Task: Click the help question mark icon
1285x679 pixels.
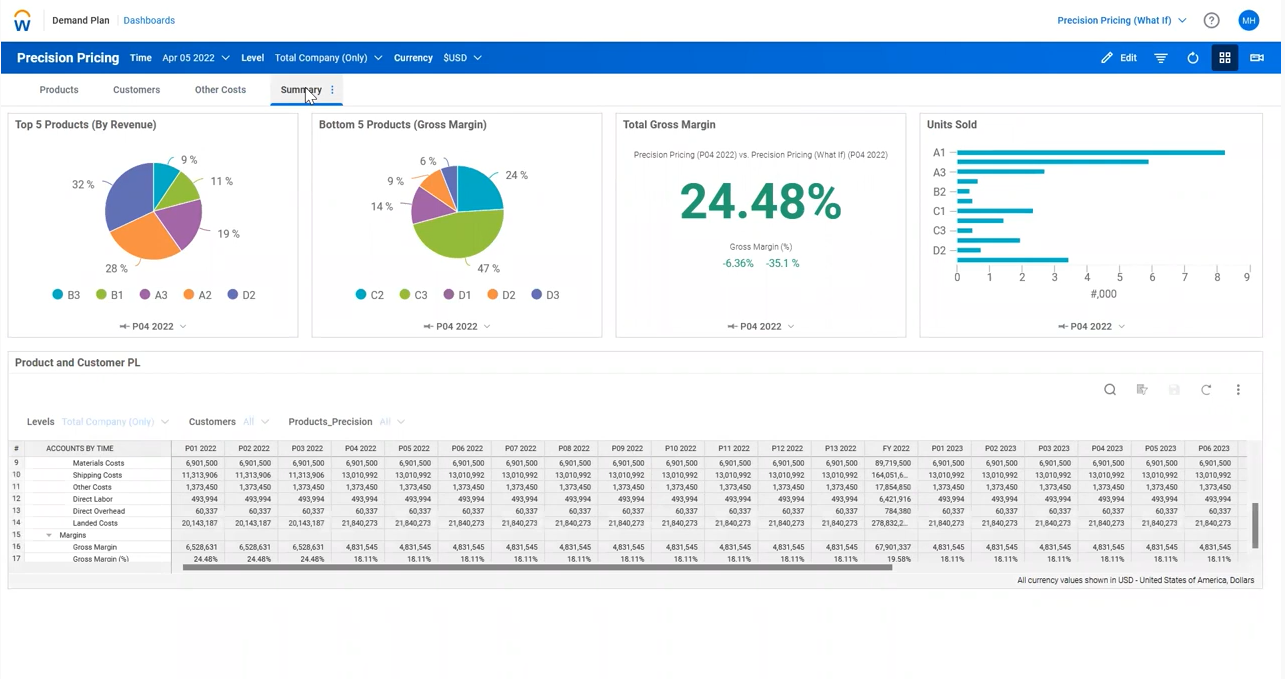Action: [x=1211, y=20]
